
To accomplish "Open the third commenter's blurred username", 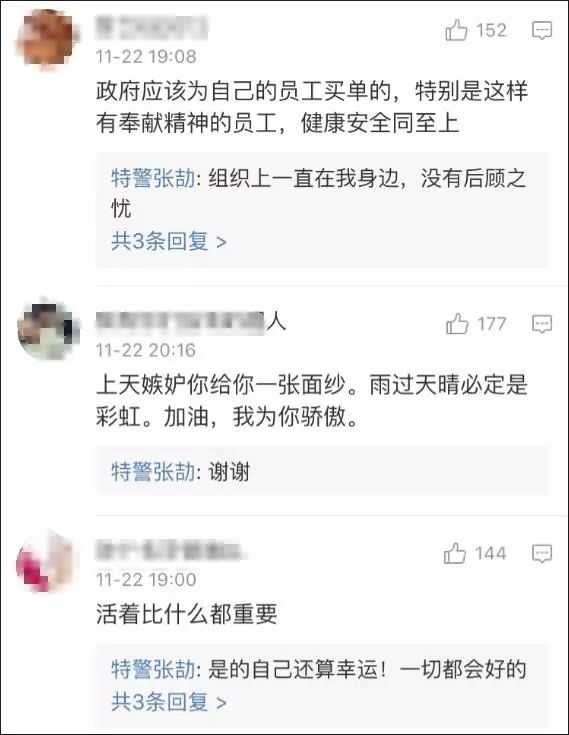I will pos(169,550).
